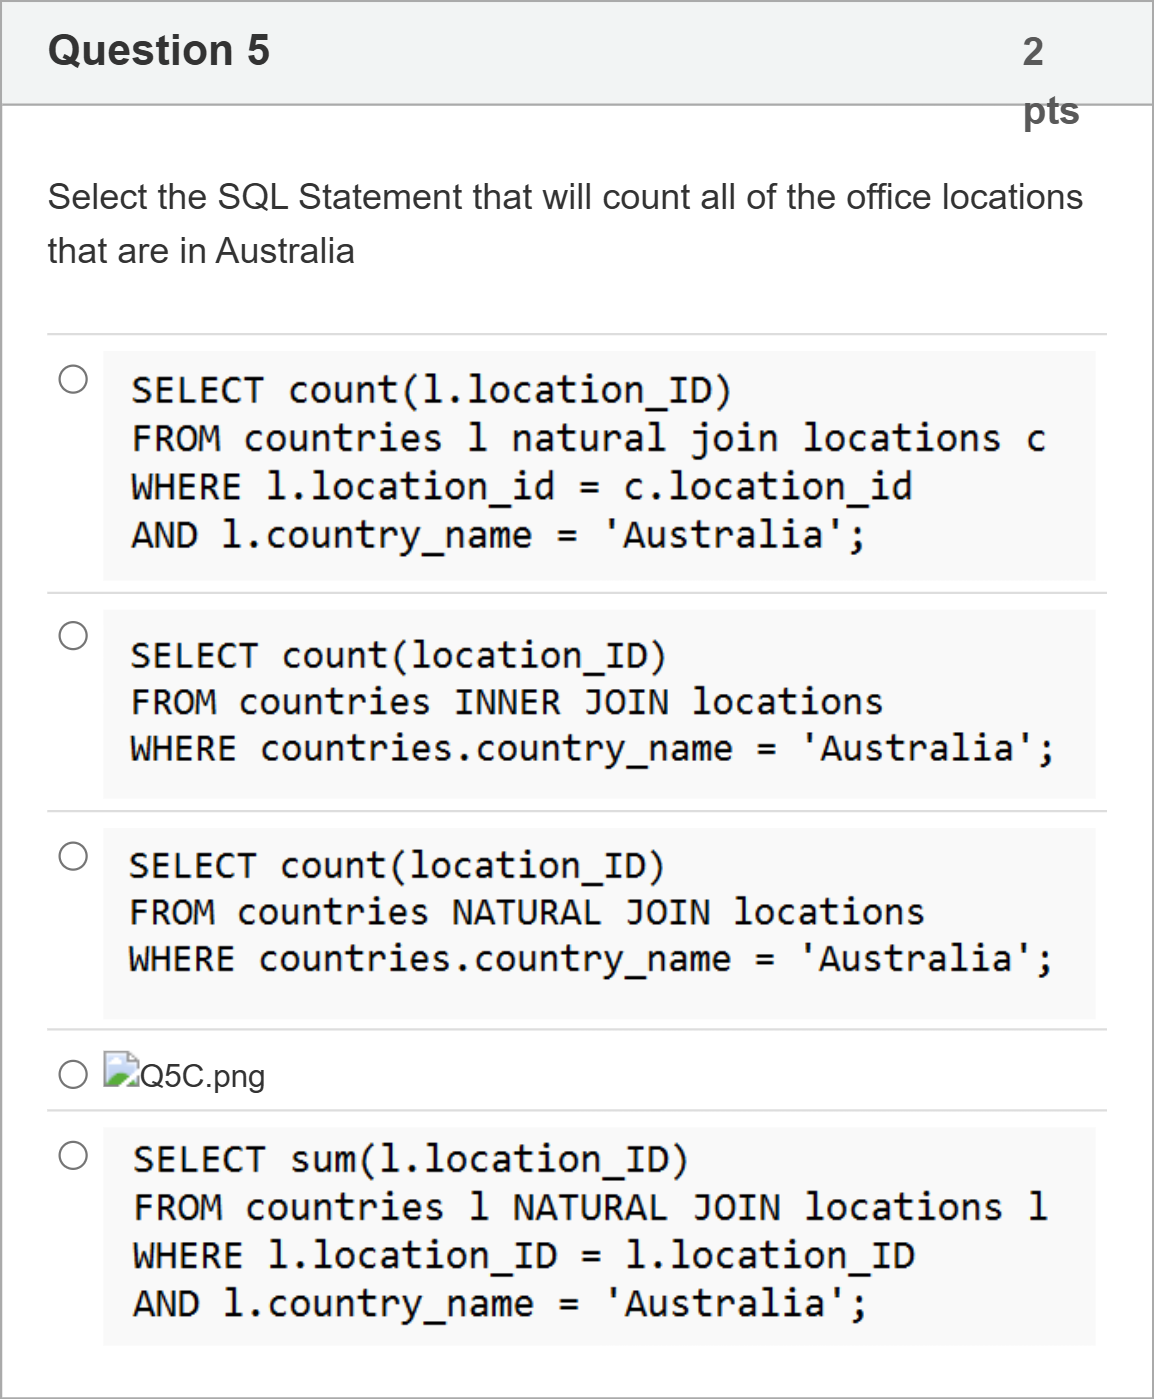Image resolution: width=1154 pixels, height=1399 pixels.
Task: Click code block with 'countries NATURAL JOIN locations'
Action: click(599, 922)
